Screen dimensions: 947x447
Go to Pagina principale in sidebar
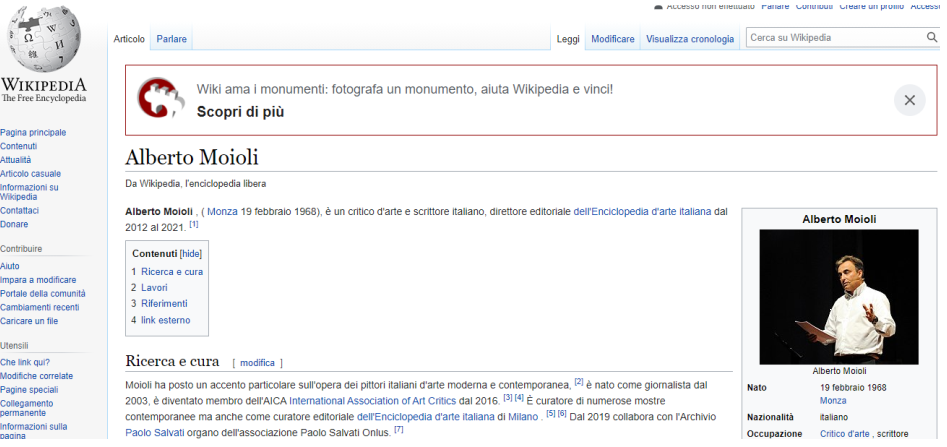click(33, 132)
